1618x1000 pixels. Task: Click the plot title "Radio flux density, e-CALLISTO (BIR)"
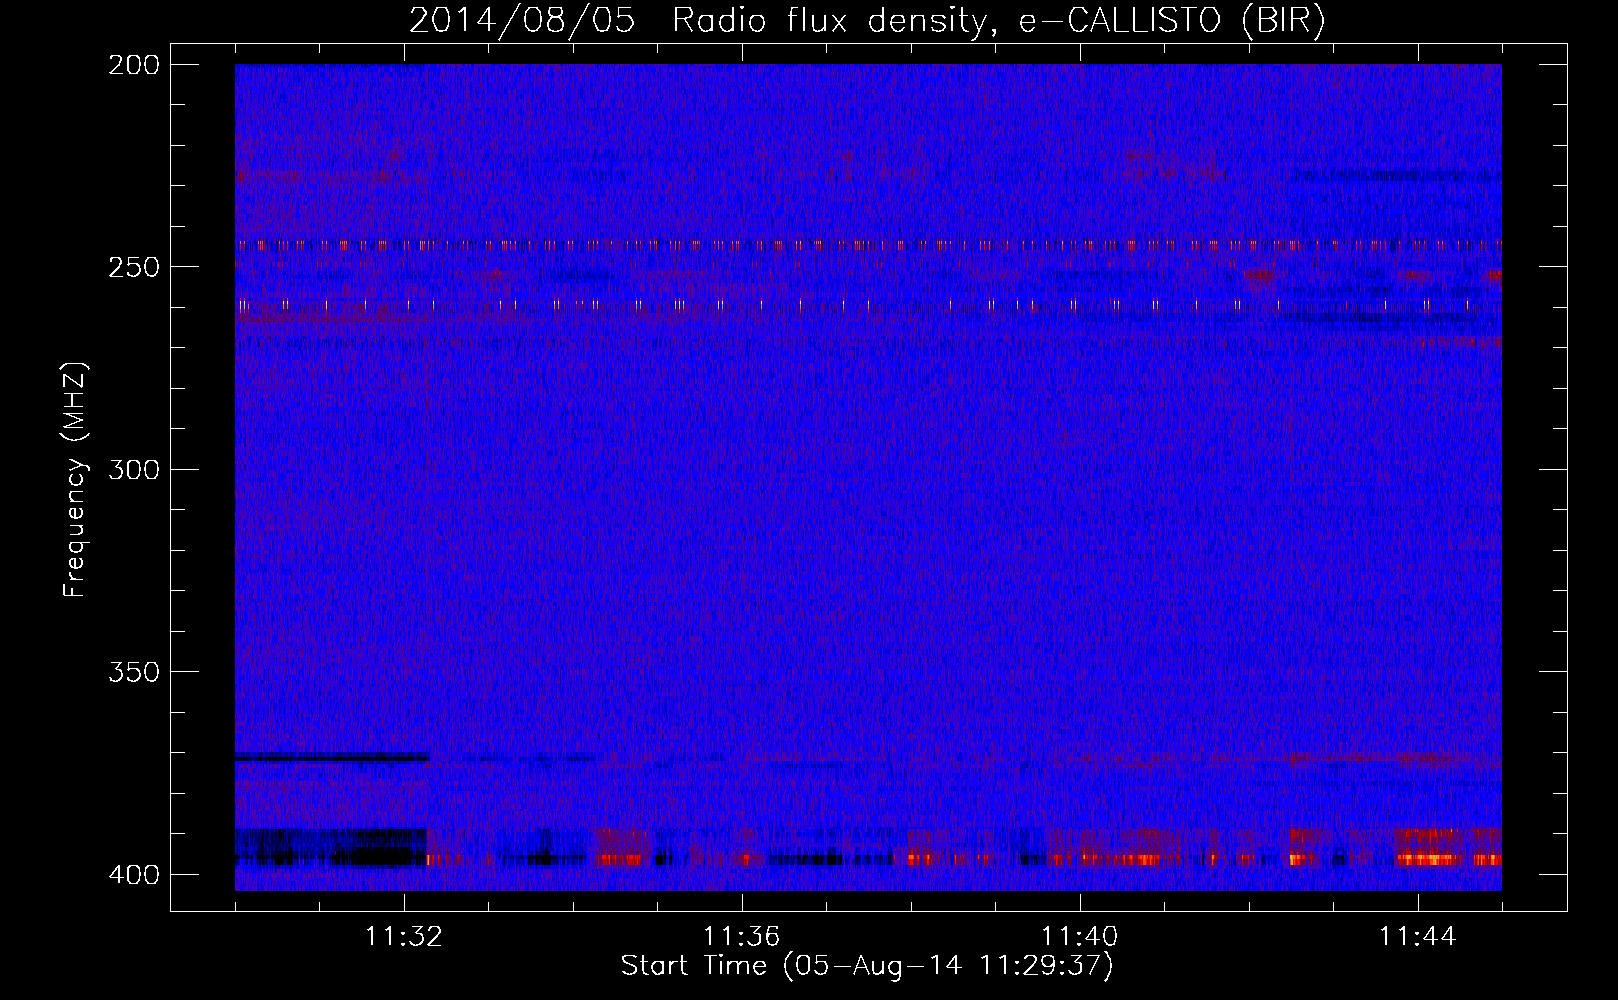point(999,21)
